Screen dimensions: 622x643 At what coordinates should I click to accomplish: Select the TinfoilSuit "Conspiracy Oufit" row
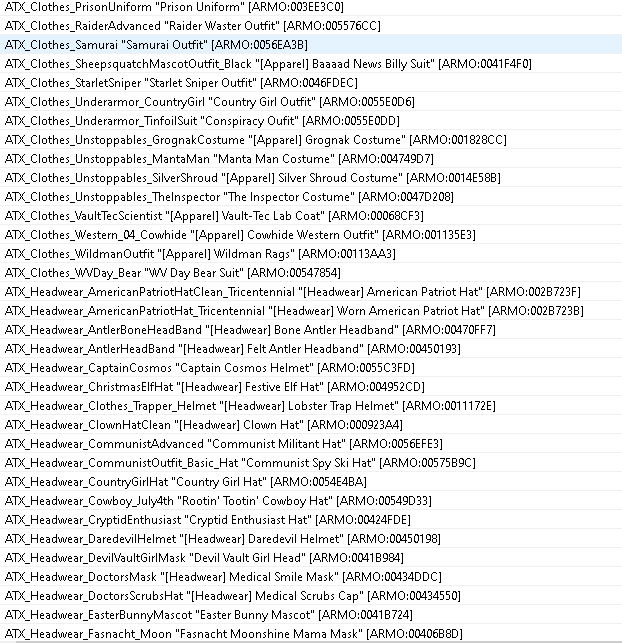[311, 121]
